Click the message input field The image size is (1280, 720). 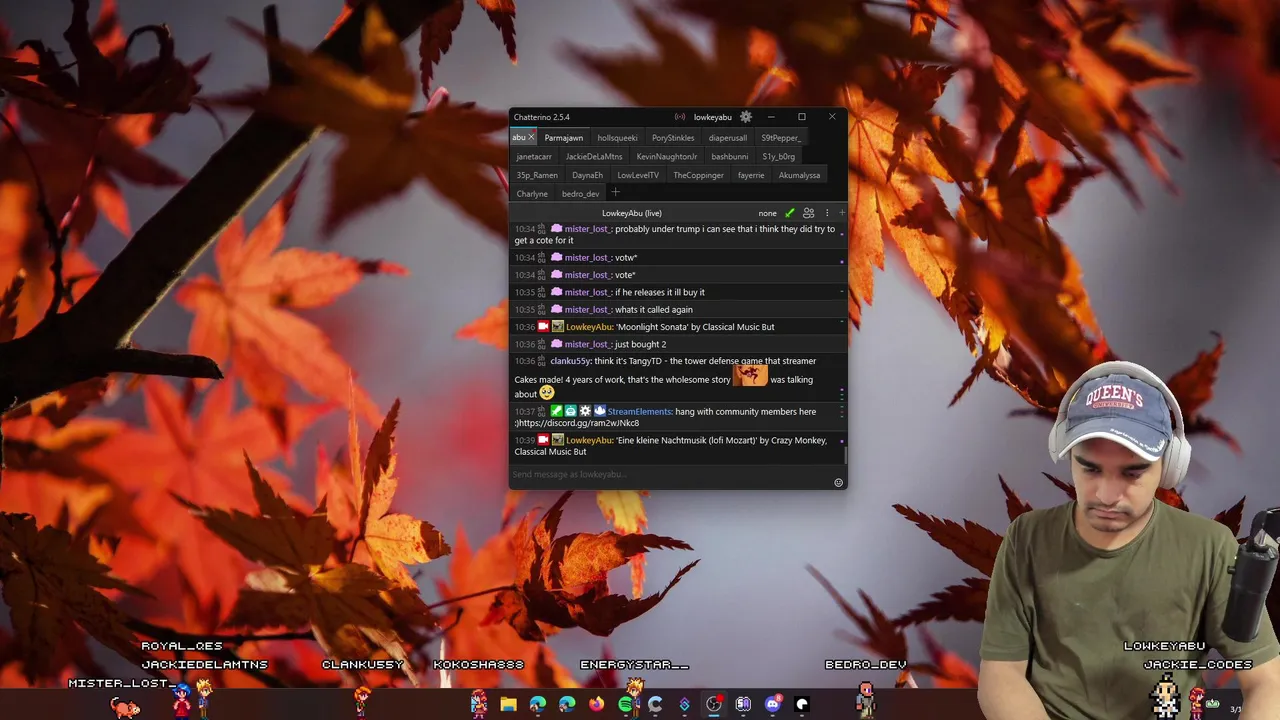click(670, 474)
